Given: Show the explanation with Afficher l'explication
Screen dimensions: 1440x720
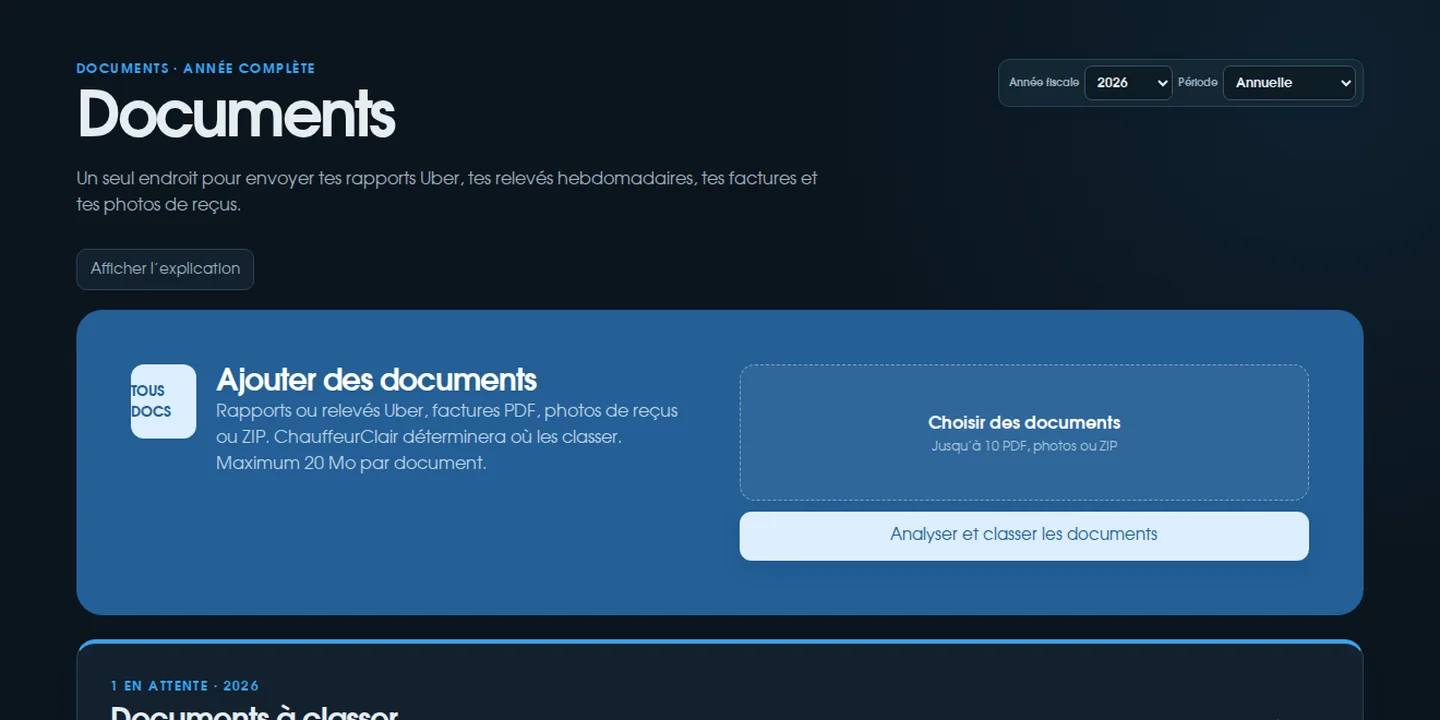Looking at the screenshot, I should click(x=165, y=269).
